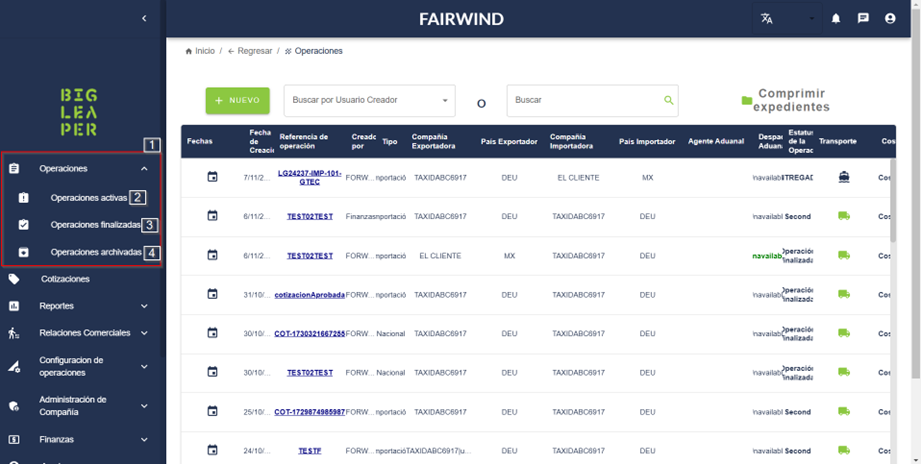Image resolution: width=921 pixels, height=464 pixels.
Task: Click the green search magnifier icon
Action: tap(668, 100)
